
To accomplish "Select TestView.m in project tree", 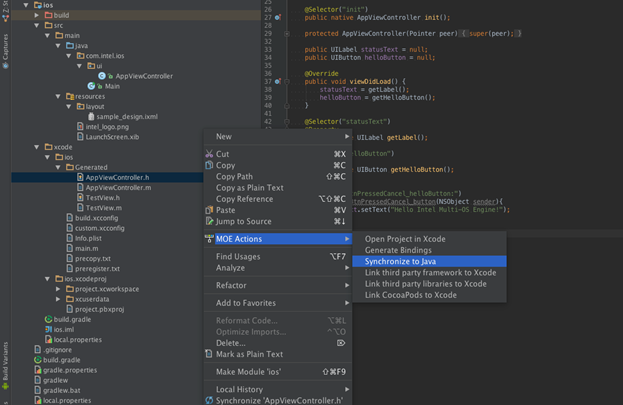I will (x=104, y=208).
